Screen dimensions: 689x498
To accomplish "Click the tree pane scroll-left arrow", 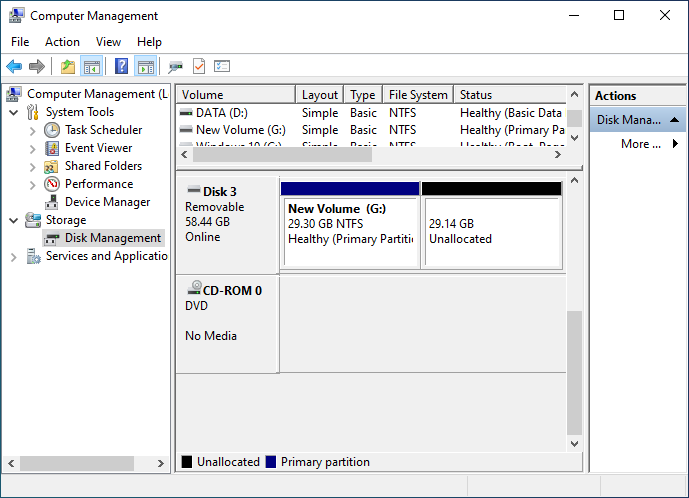I will [11, 463].
